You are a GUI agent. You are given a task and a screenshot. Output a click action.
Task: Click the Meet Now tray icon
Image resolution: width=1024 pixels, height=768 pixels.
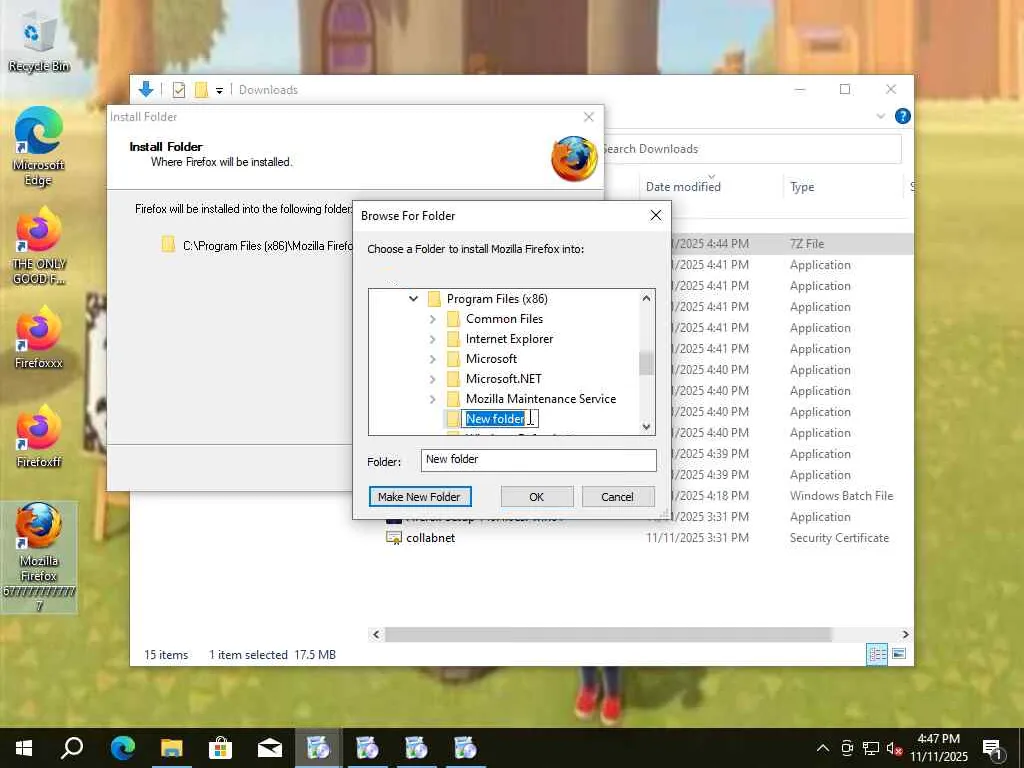point(847,748)
